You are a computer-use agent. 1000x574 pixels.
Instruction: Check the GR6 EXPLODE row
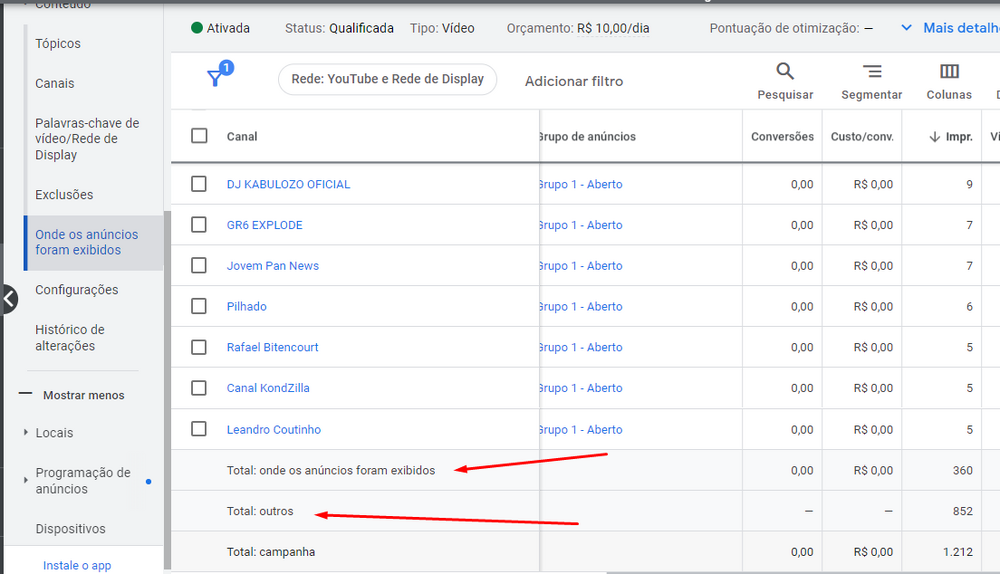199,224
